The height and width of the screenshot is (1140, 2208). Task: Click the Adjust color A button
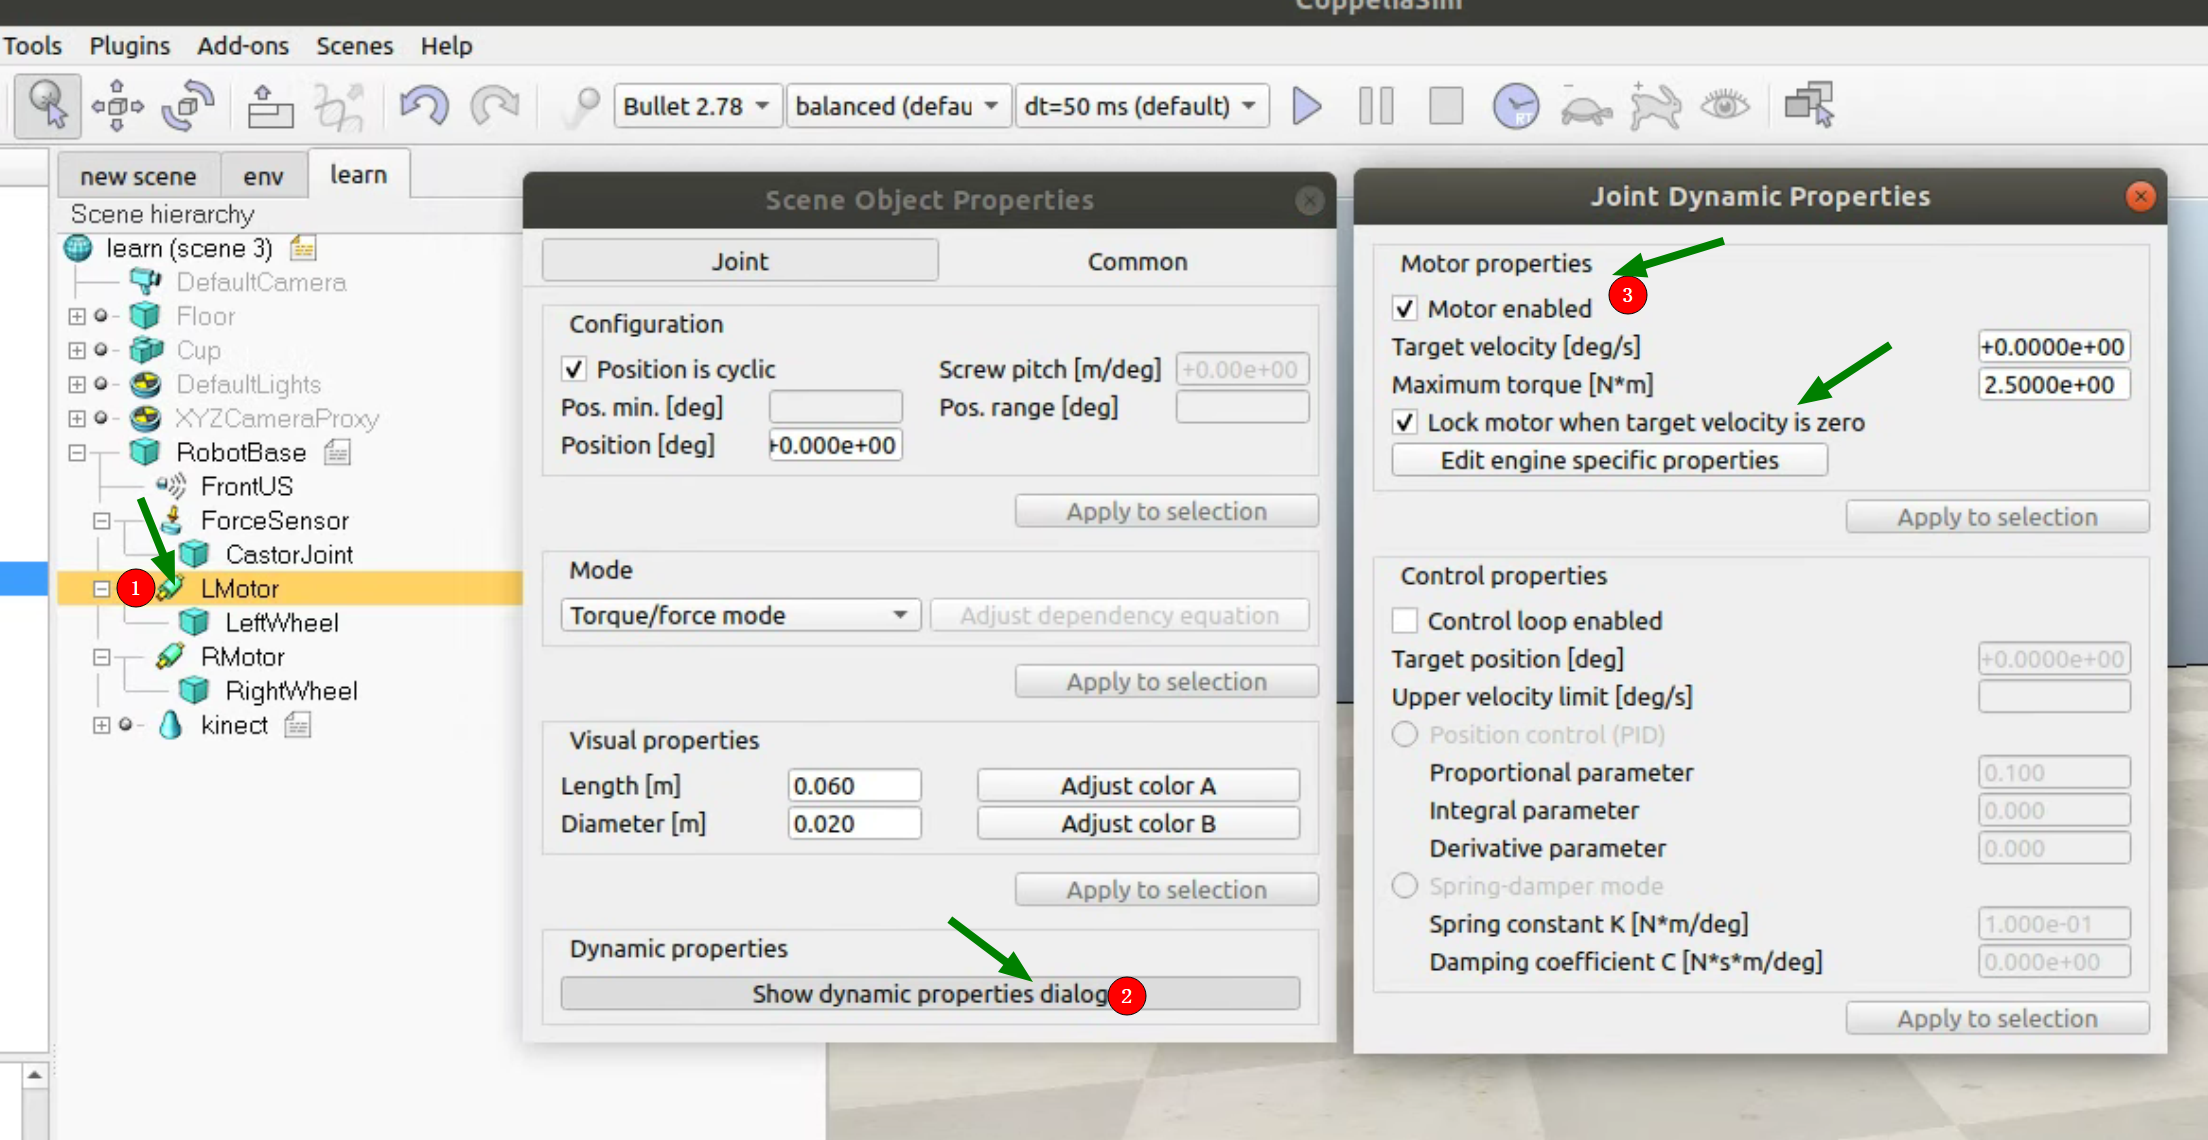(1138, 786)
